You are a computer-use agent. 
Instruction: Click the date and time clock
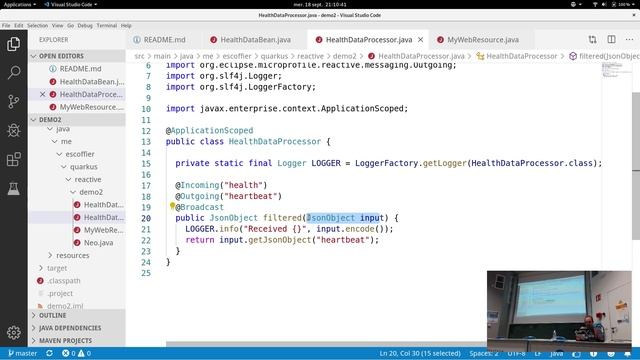(320, 4)
